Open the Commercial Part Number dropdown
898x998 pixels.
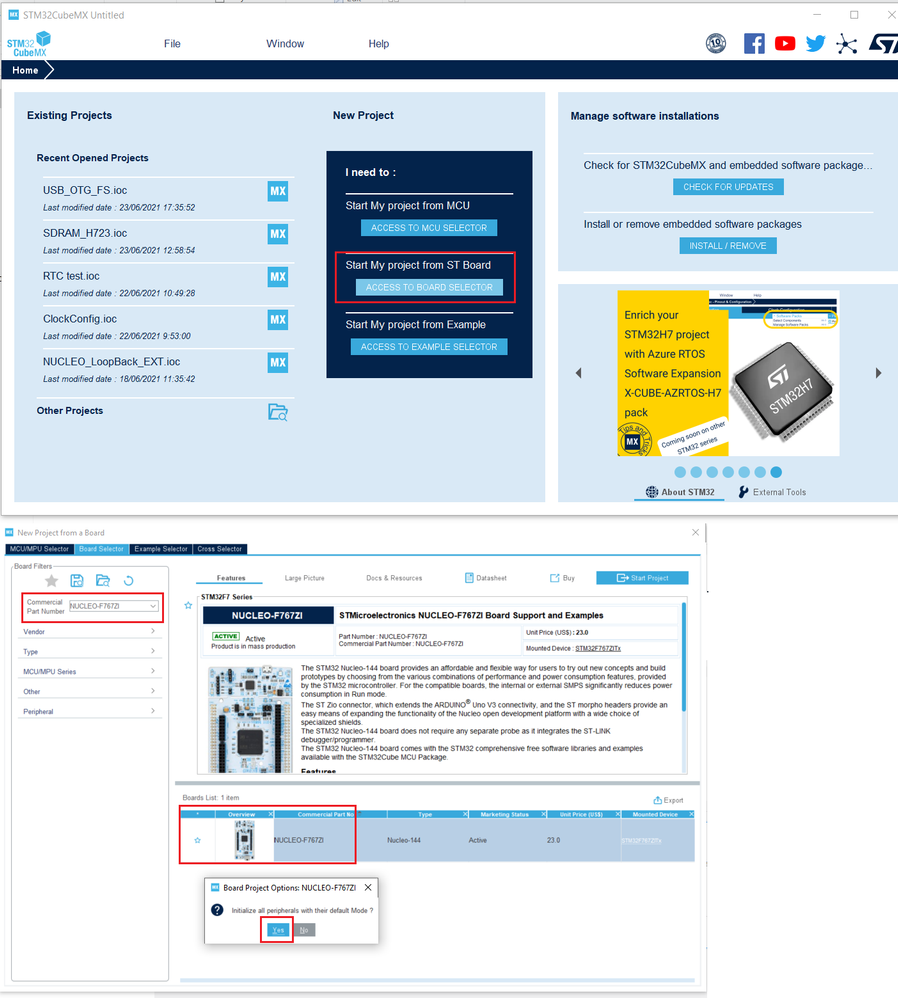click(x=153, y=606)
